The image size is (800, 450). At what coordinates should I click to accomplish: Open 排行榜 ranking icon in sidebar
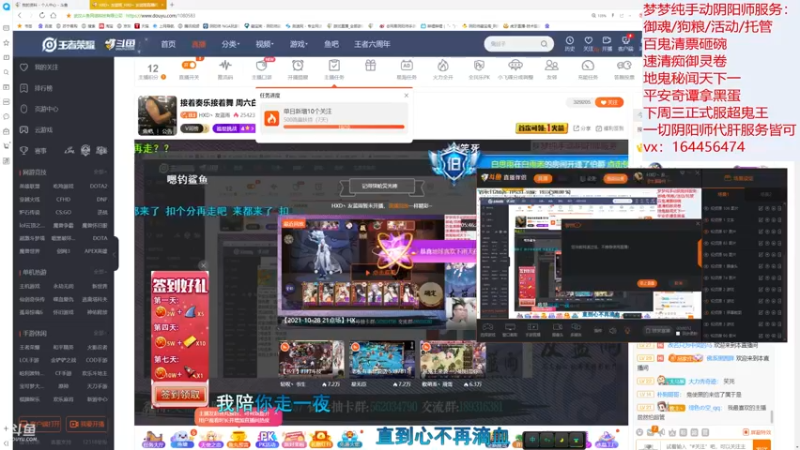pos(24,88)
